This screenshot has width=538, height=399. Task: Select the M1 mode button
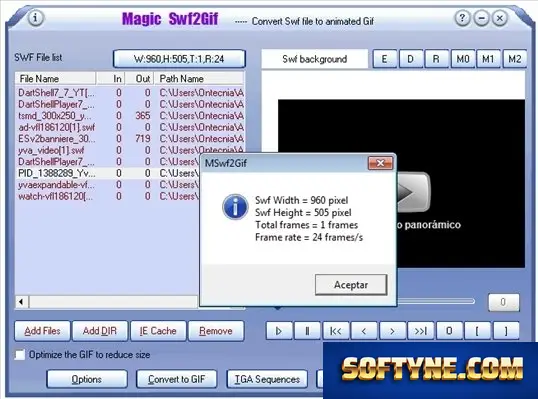coord(488,59)
